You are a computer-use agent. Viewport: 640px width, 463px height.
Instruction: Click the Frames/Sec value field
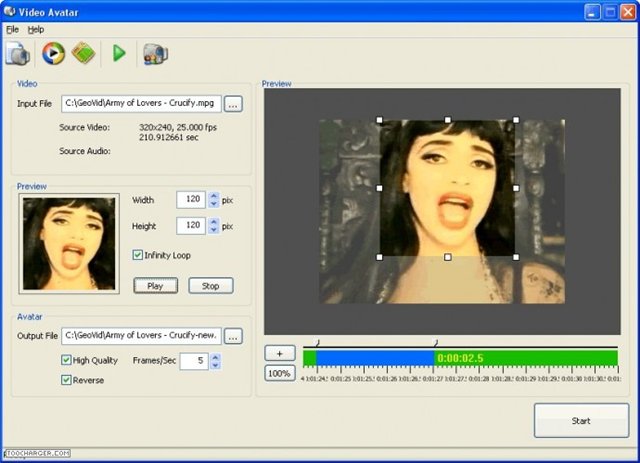point(194,361)
